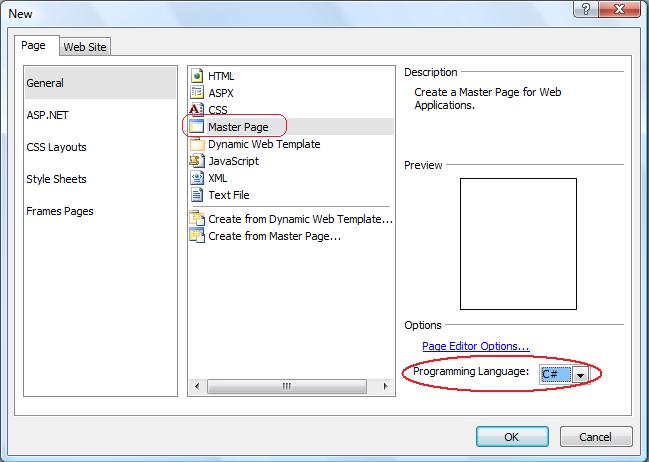This screenshot has width=649, height=462.
Task: Select the HTML file type icon
Action: pyautogui.click(x=196, y=76)
